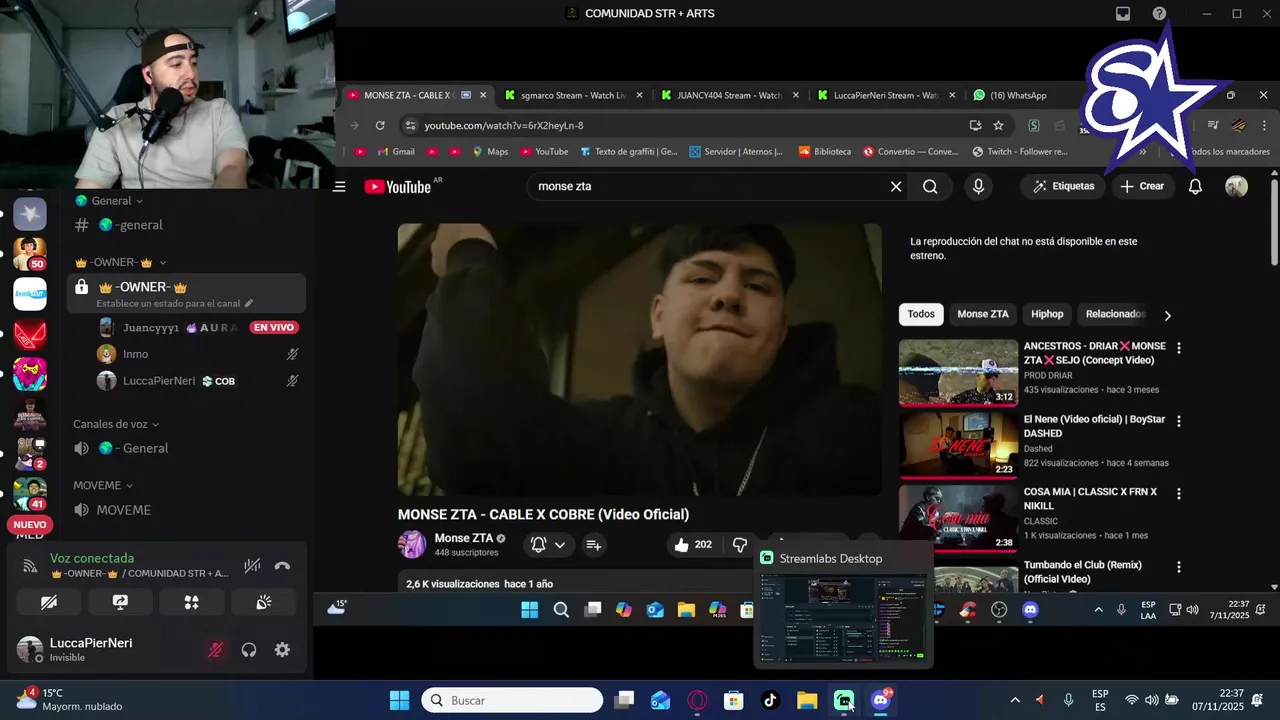Disconnect from the Discord voice call
Viewport: 1280px width, 720px height.
tap(282, 566)
